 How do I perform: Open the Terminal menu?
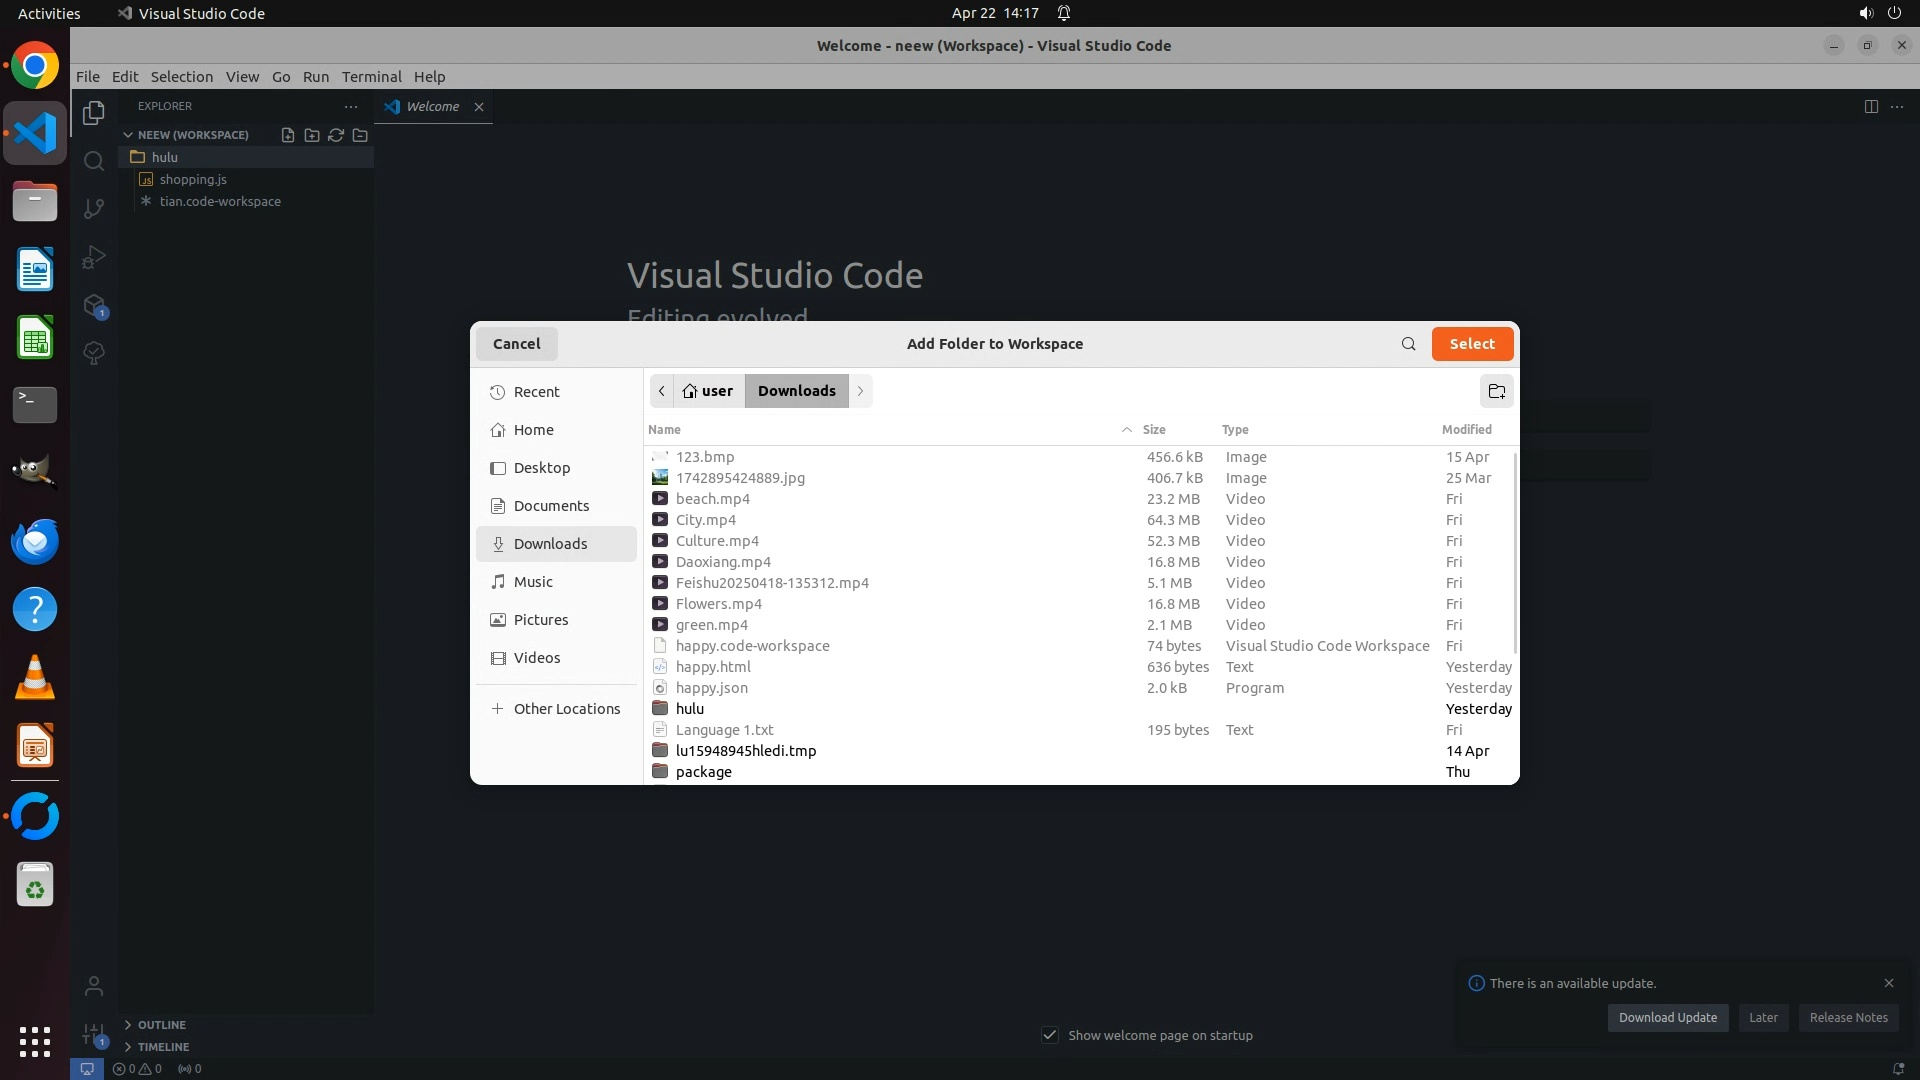click(x=371, y=77)
